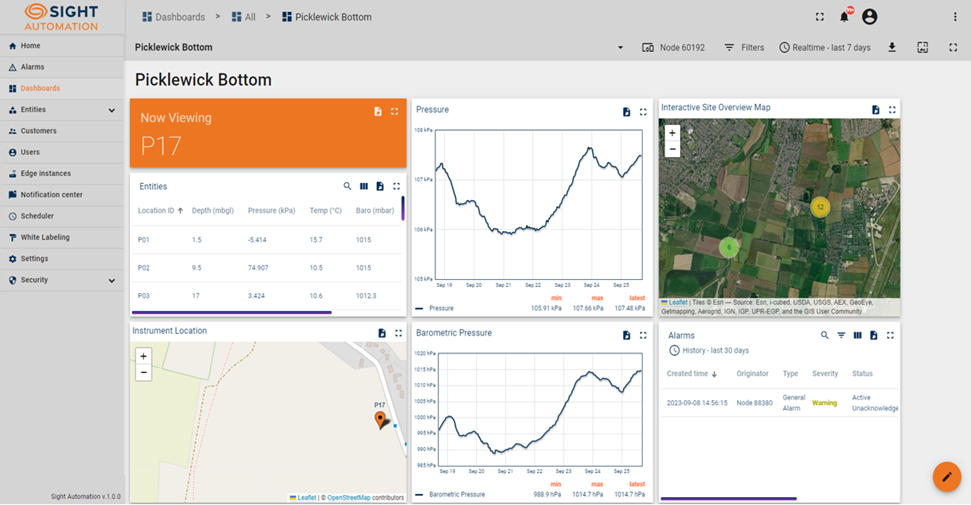
Task: Click the Entities table horizontal scrollbar
Action: click(x=232, y=312)
